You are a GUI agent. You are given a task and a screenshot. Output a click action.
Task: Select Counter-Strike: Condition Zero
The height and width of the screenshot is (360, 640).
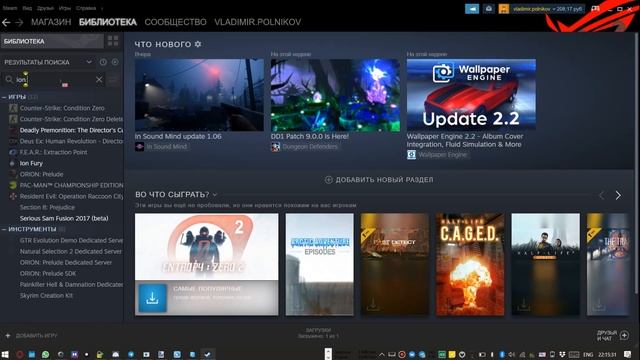point(62,108)
